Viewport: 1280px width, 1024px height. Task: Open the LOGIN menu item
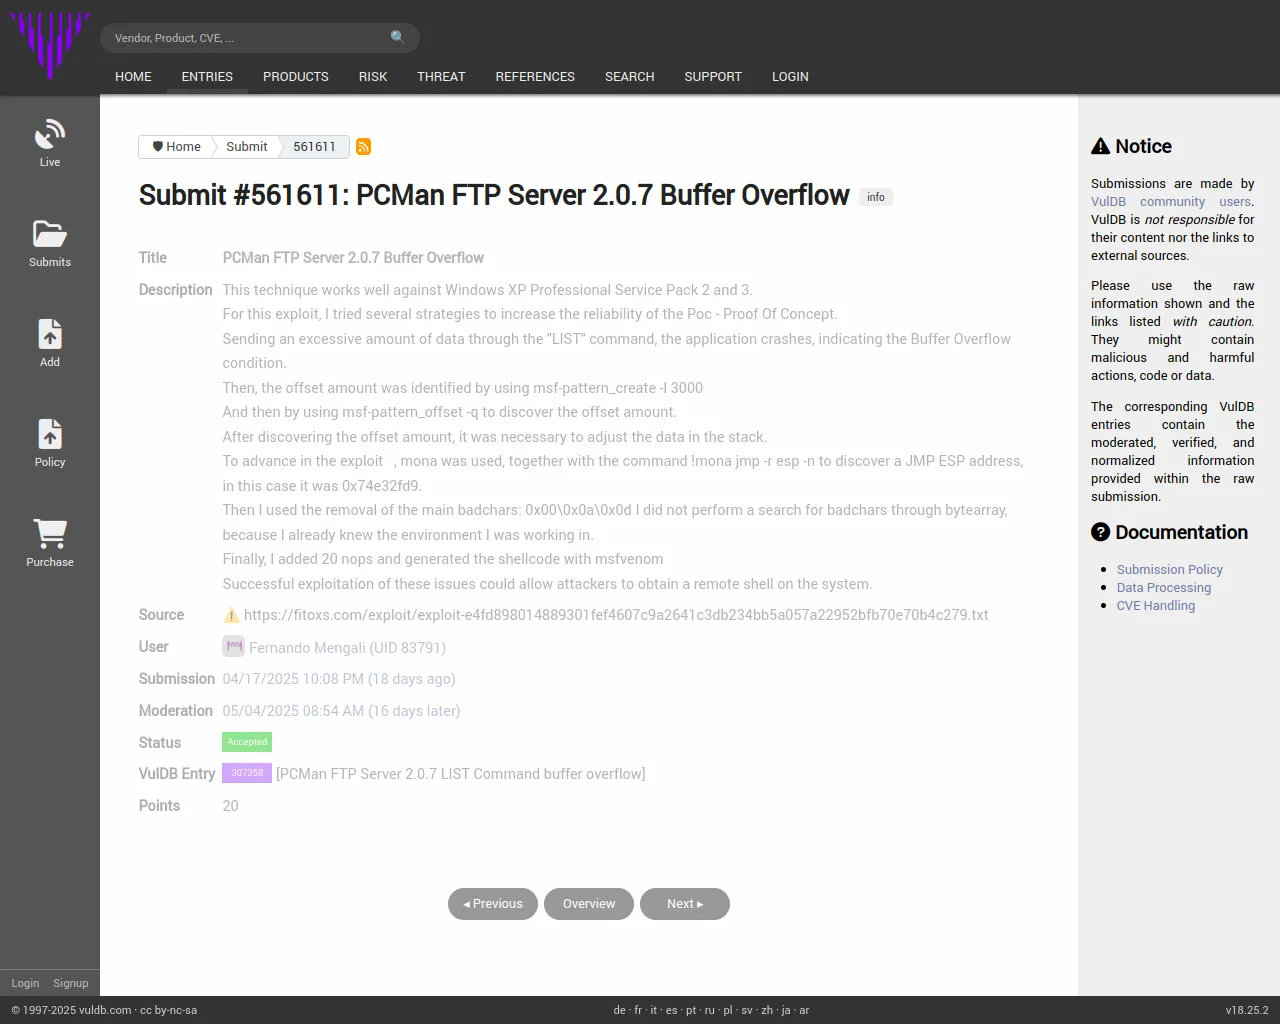click(x=790, y=77)
